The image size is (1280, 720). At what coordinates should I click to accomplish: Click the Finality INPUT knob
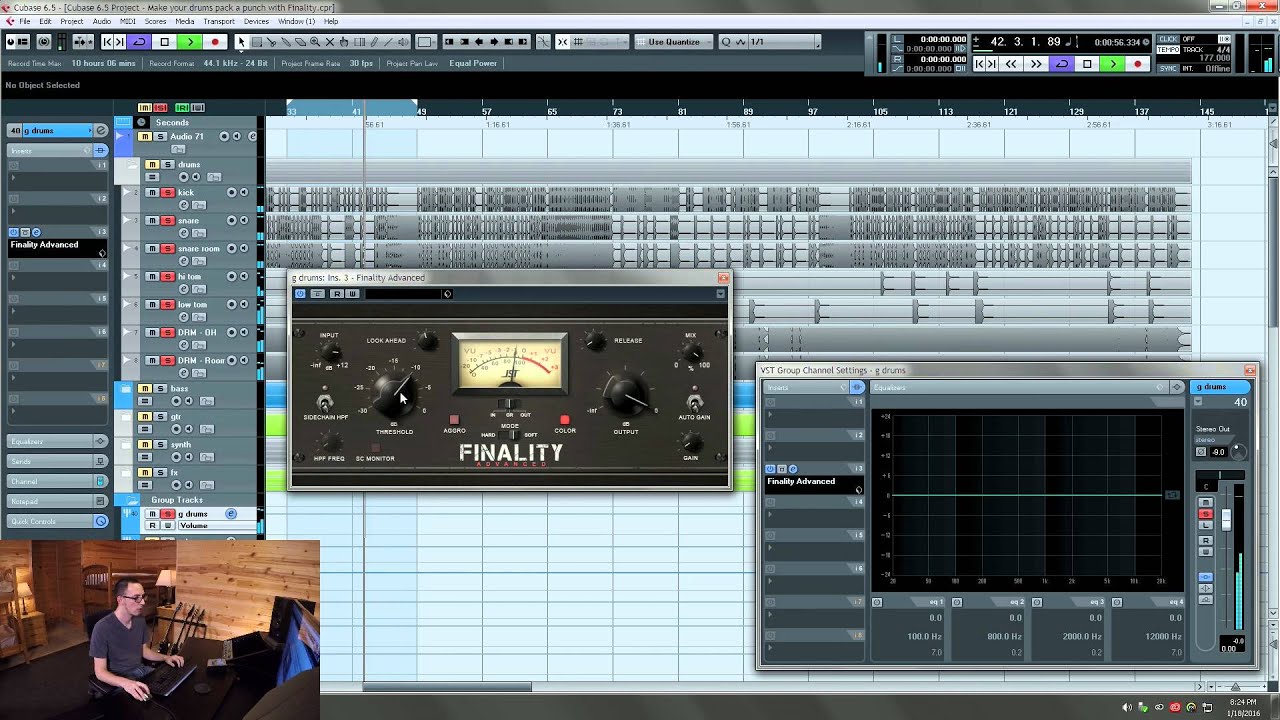tap(329, 352)
